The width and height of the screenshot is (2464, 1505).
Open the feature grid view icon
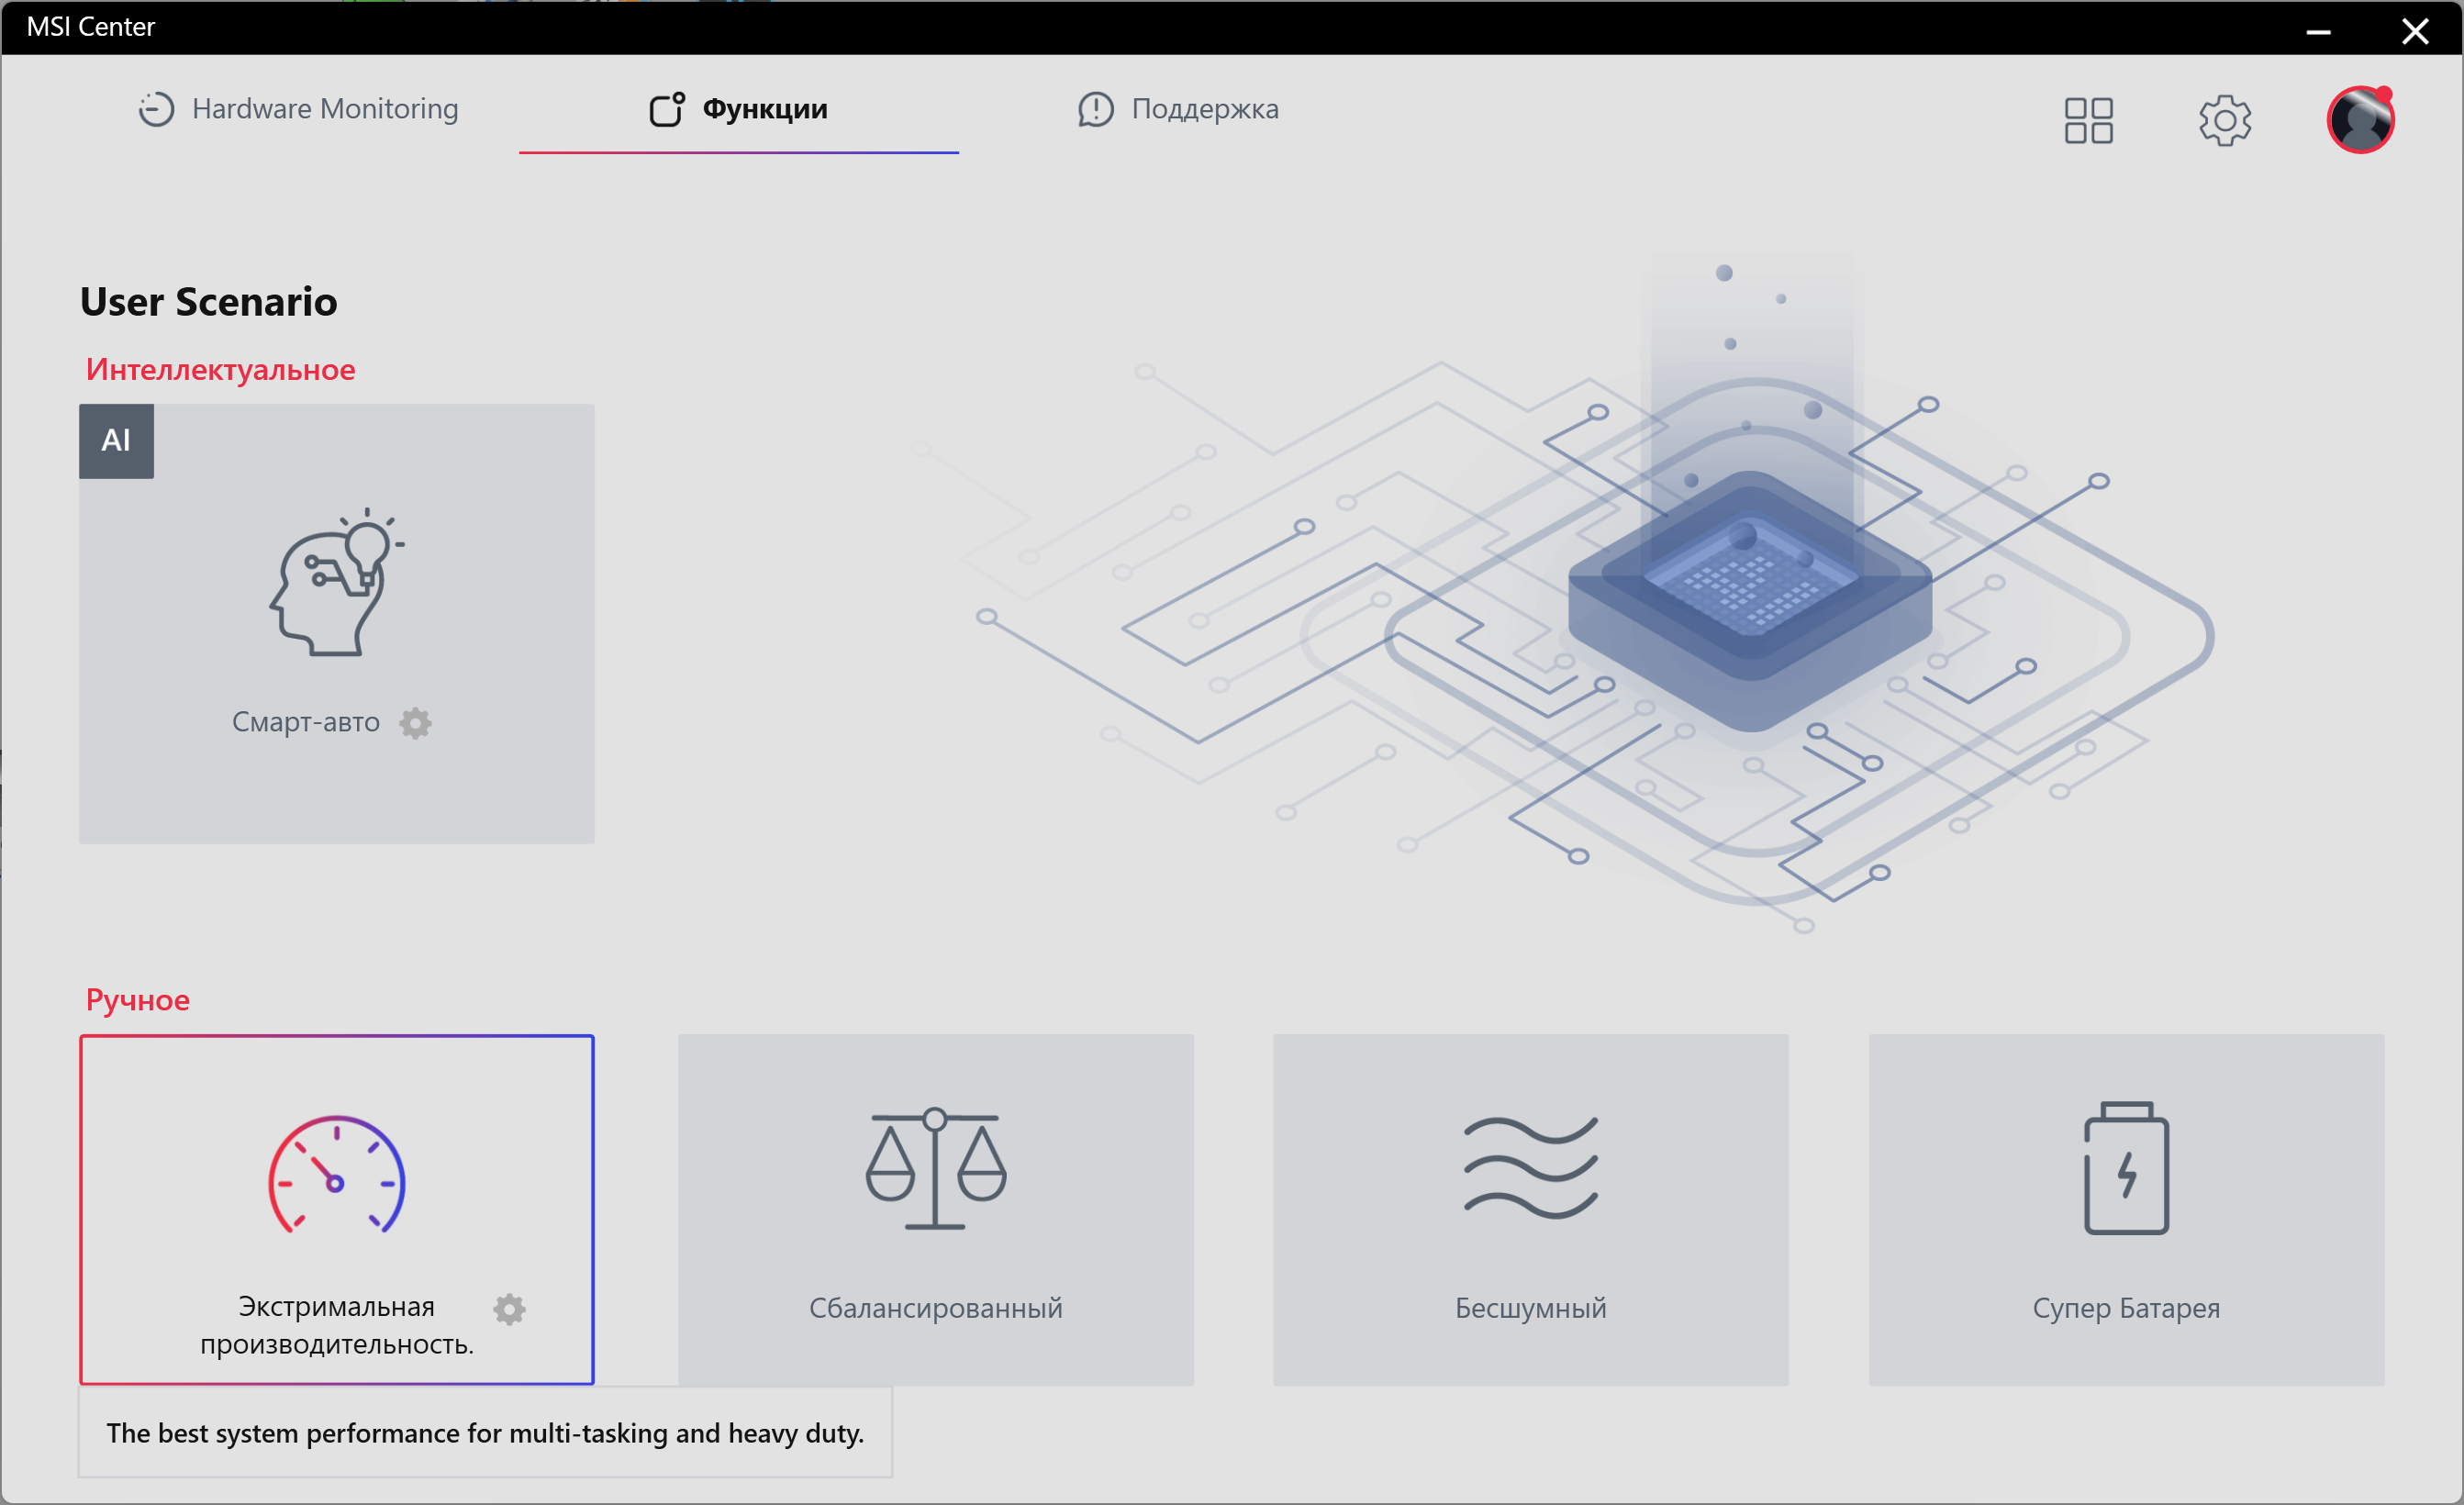click(2088, 120)
